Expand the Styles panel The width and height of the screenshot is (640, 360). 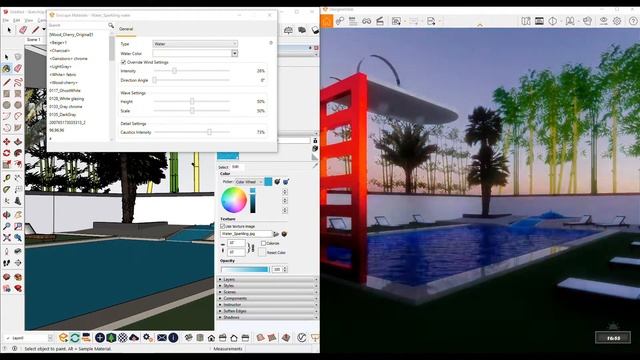tap(267, 286)
